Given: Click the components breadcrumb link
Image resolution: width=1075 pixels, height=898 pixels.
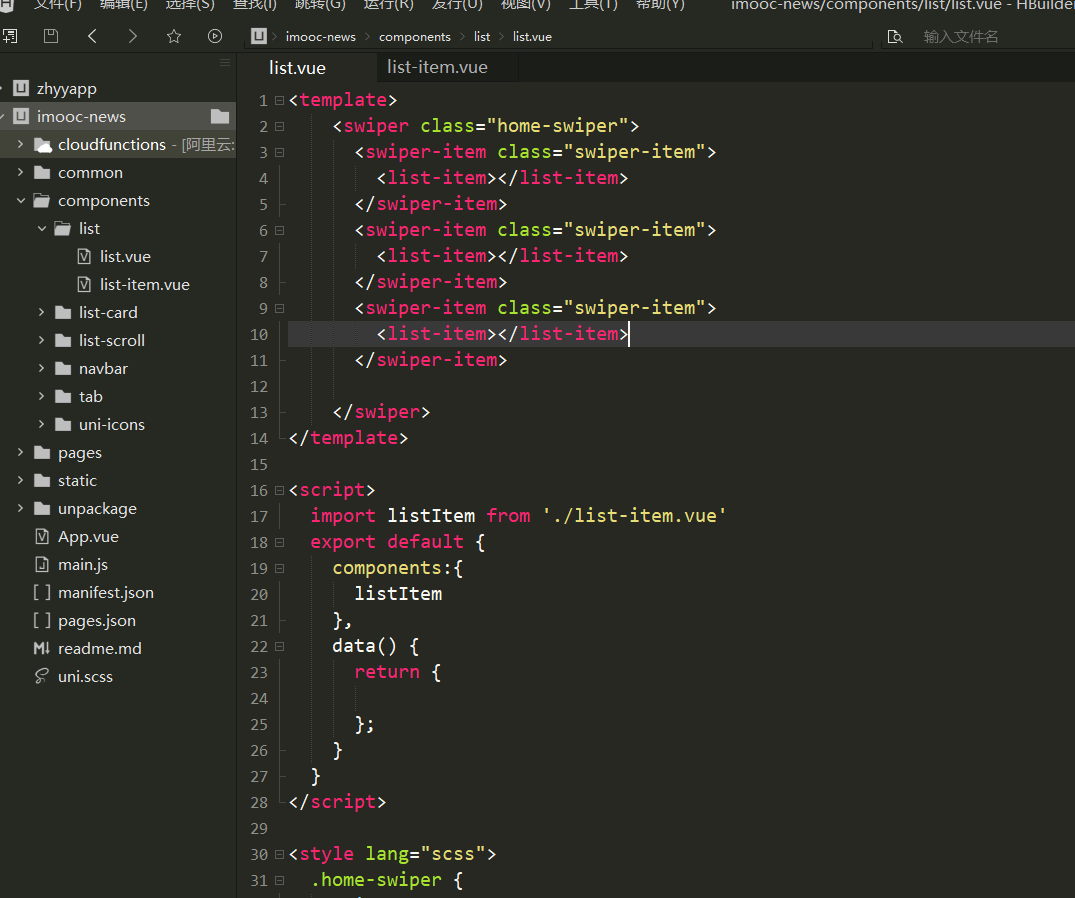Looking at the screenshot, I should click(415, 37).
